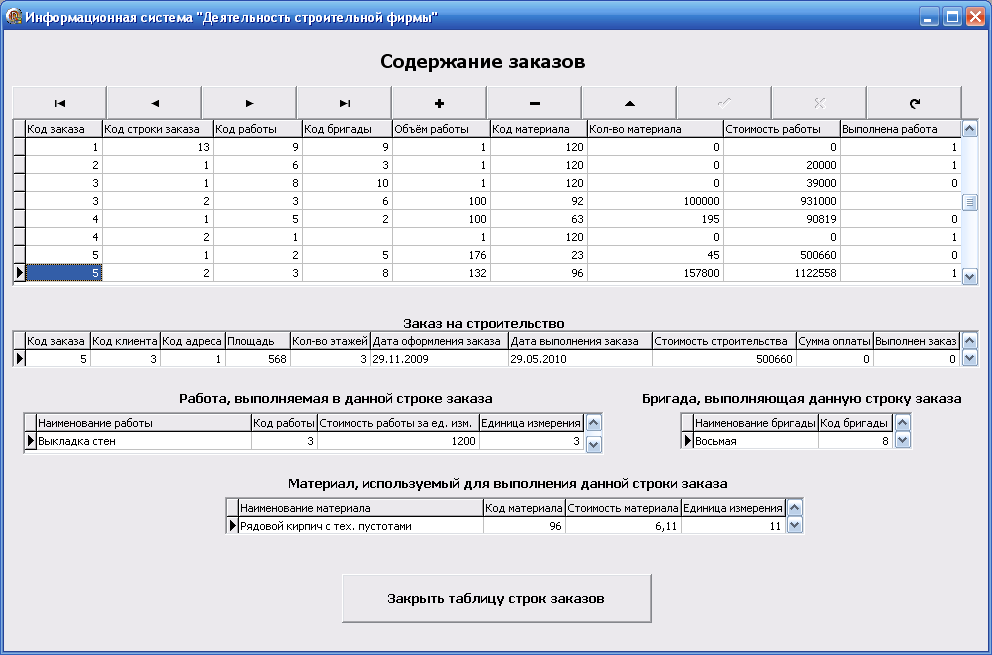Select cell with work cost 1122558

(781, 273)
